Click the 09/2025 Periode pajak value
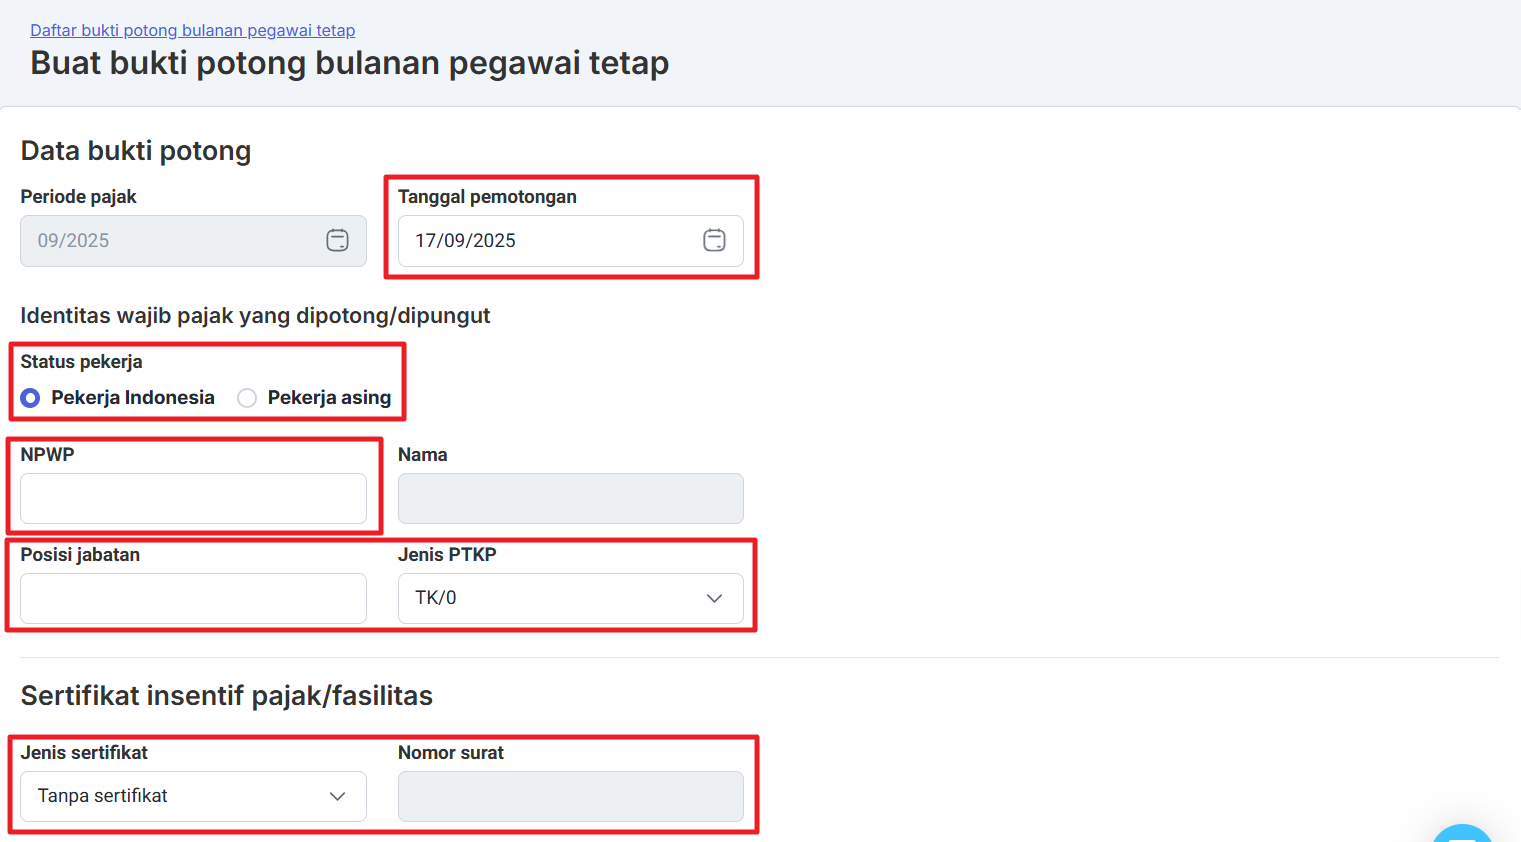 [x=74, y=241]
